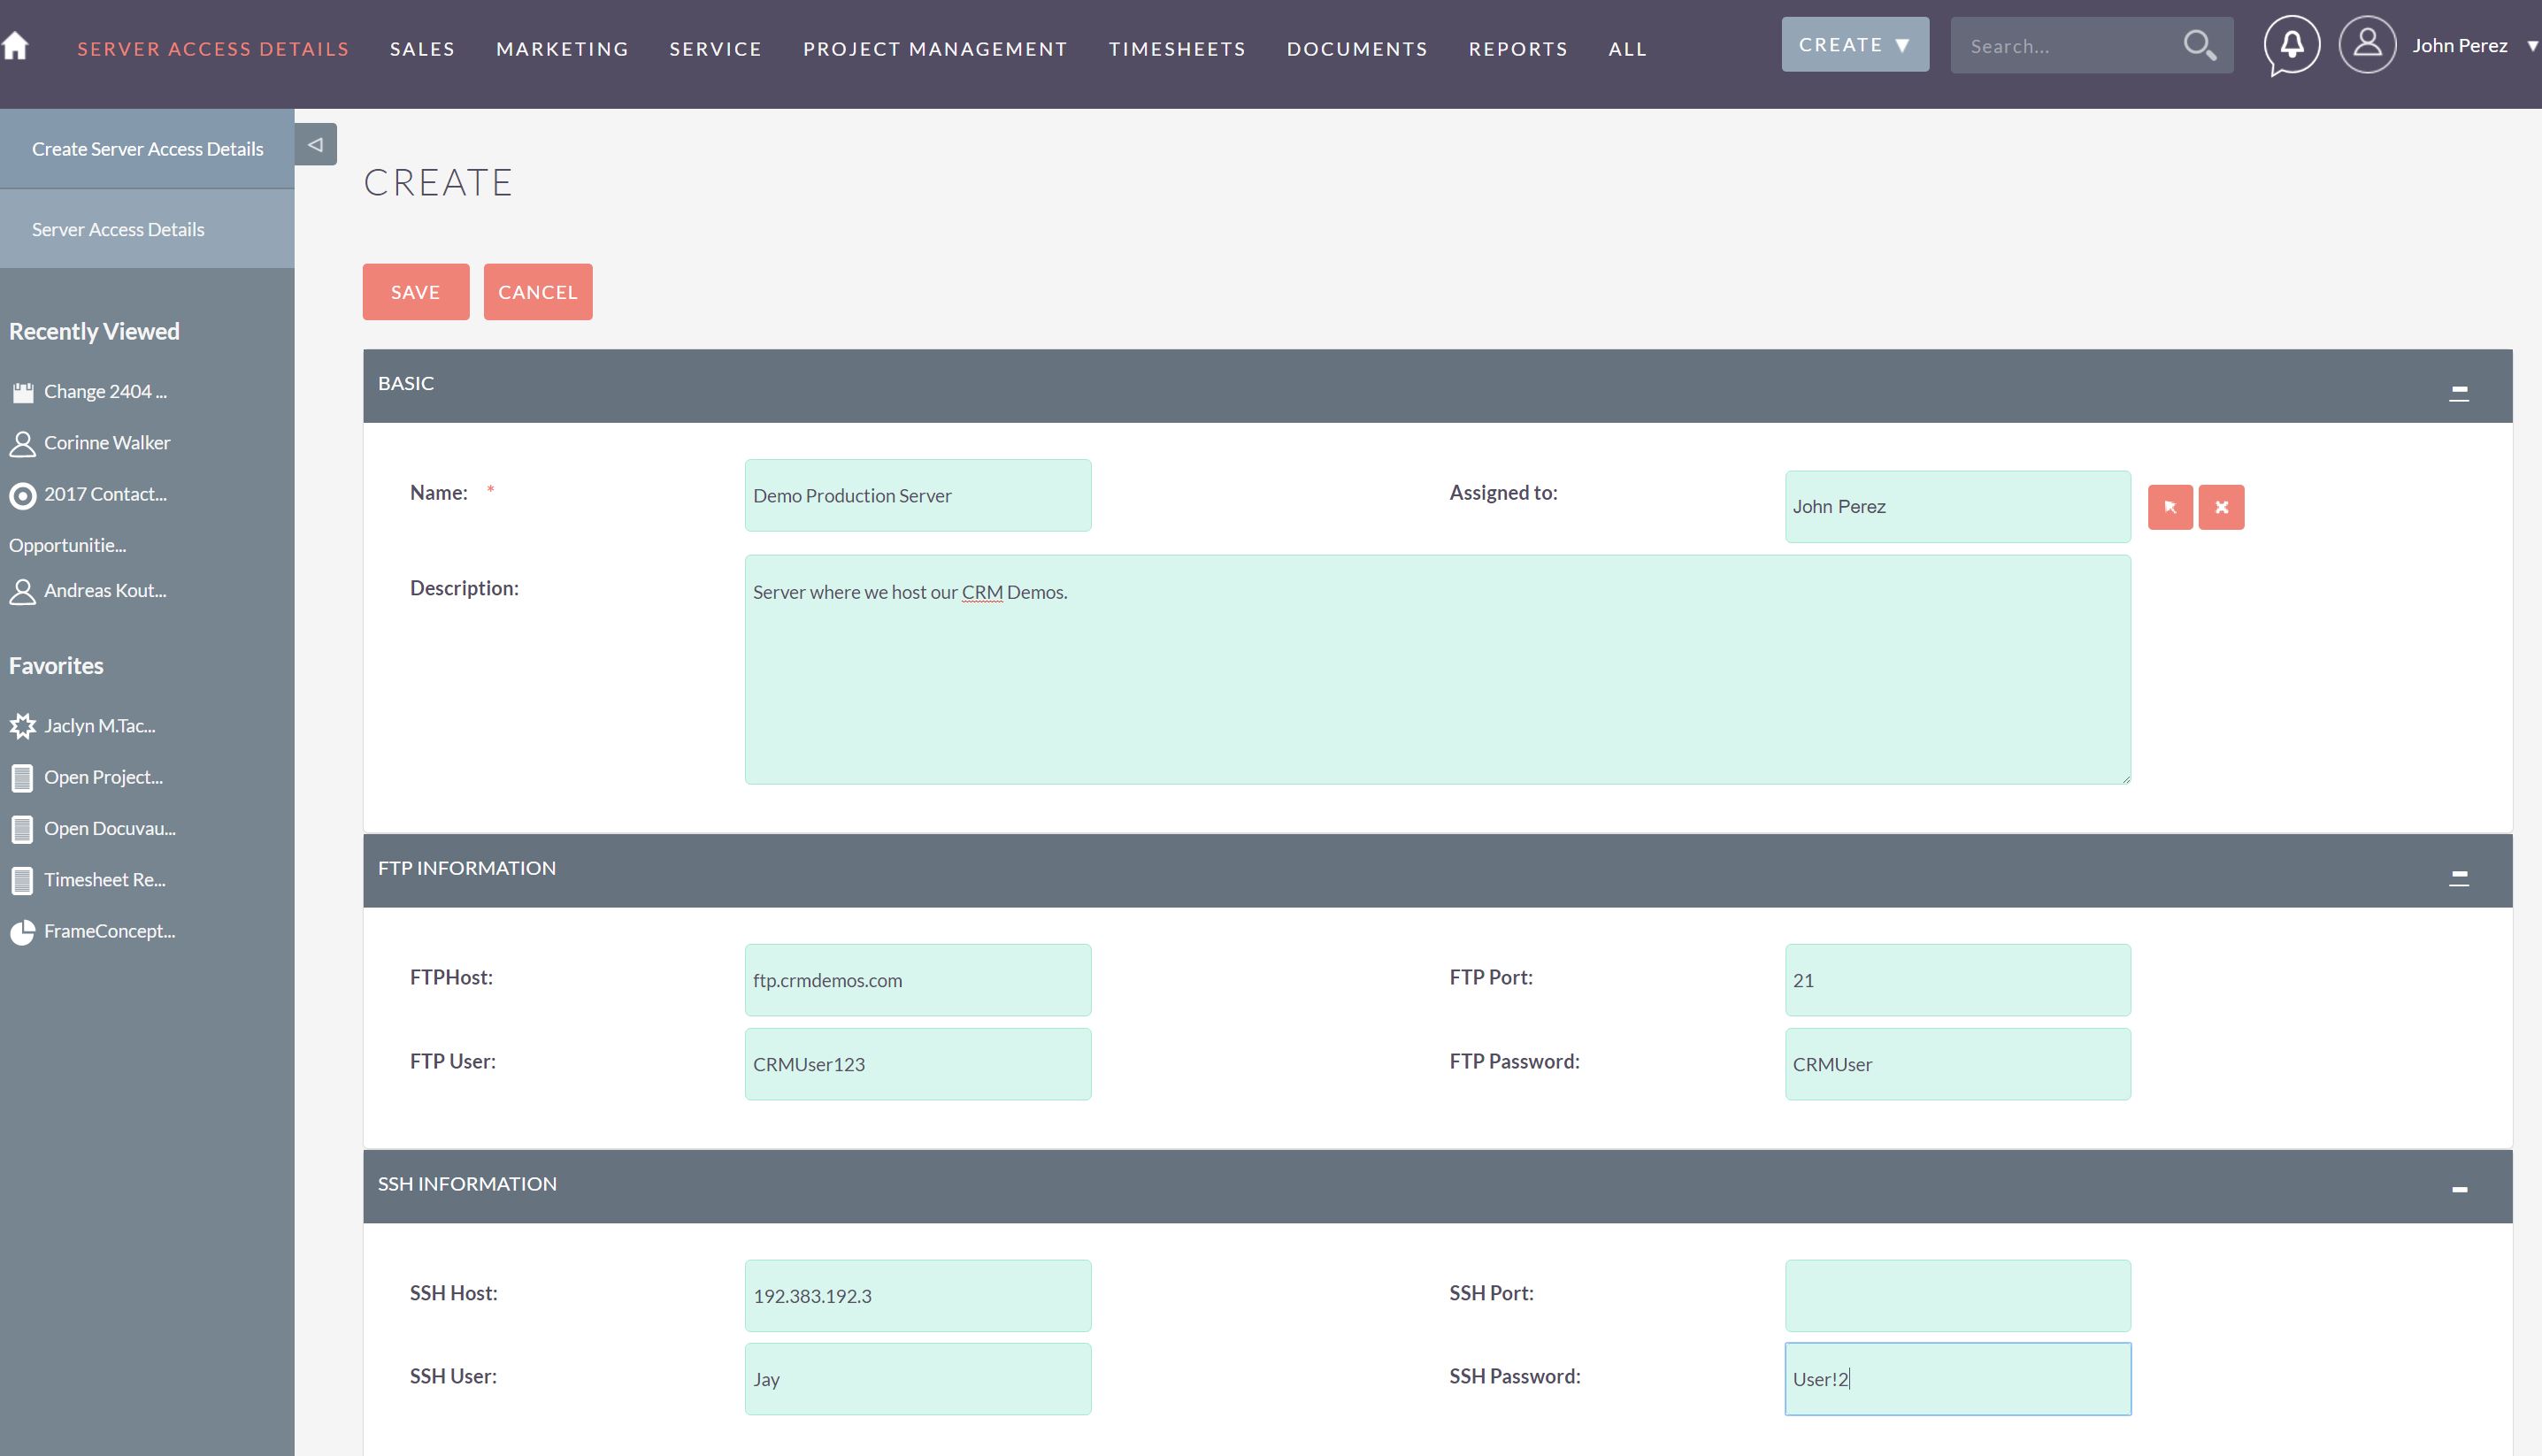Open favorite Open Docuvau report
The height and width of the screenshot is (1456, 2542).
tap(109, 828)
